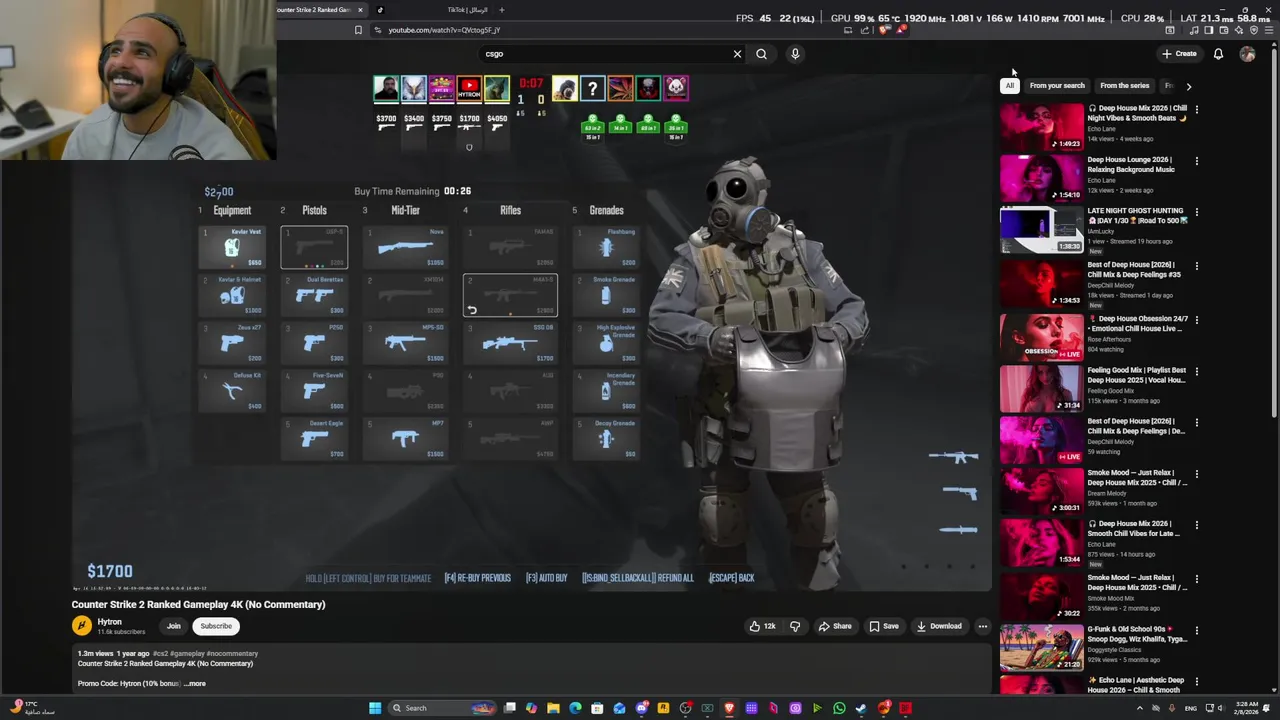Screen dimensions: 1280x720
Task: Open the YouTube account avatar menu
Action: tap(1247, 54)
